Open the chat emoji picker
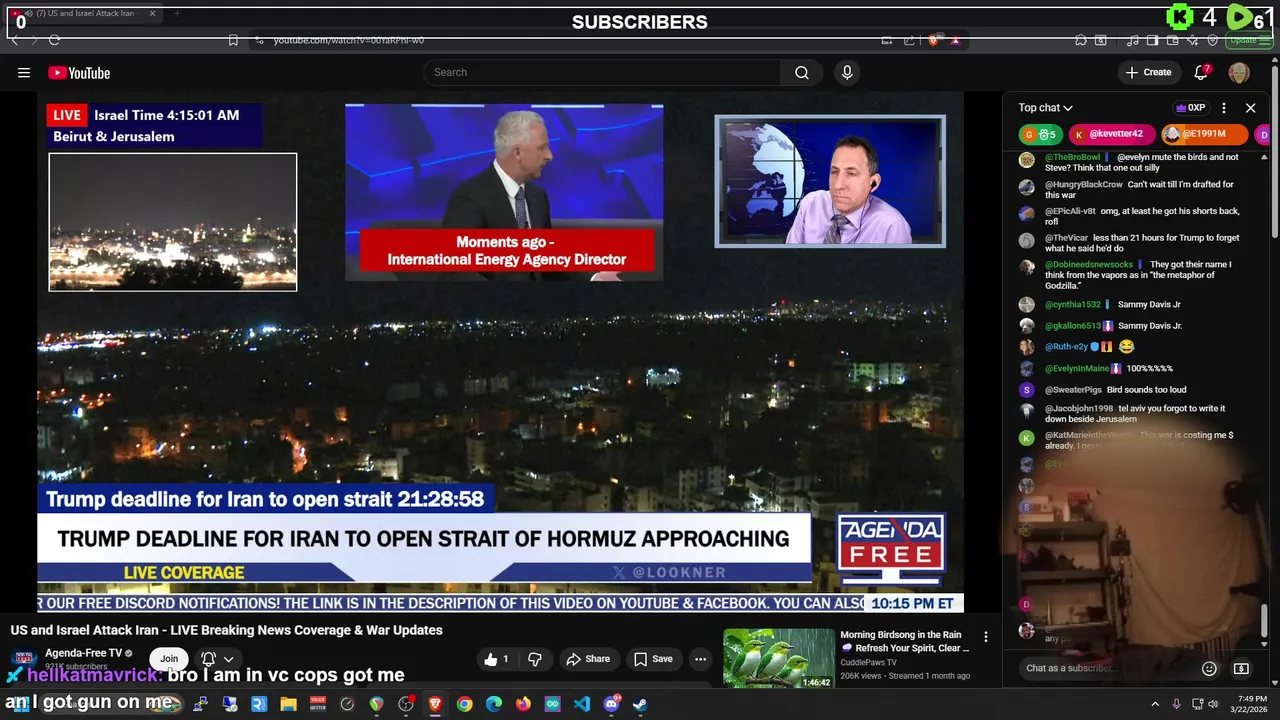 1209,668
